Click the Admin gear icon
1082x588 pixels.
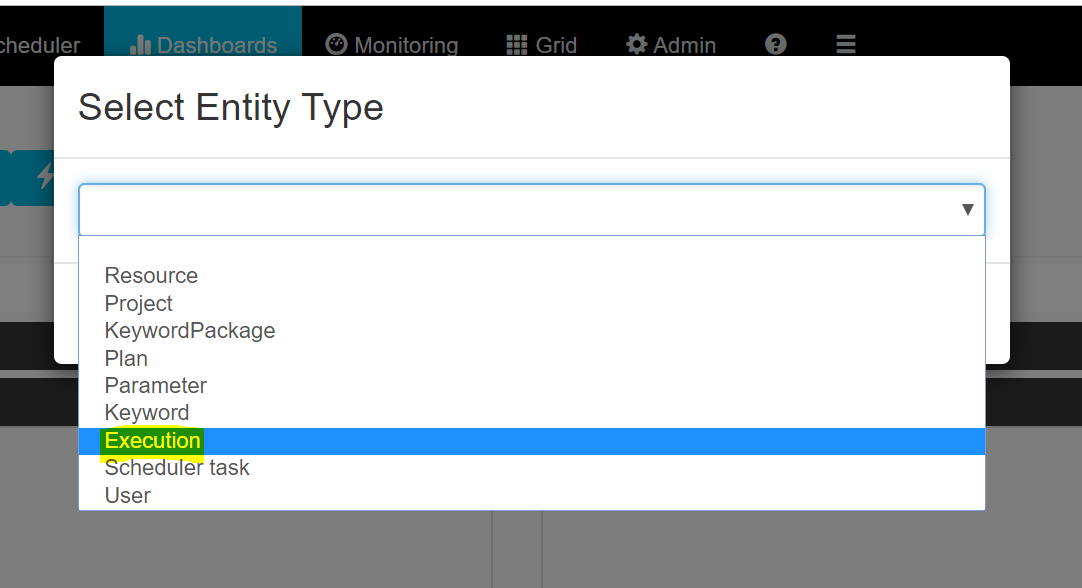[636, 45]
